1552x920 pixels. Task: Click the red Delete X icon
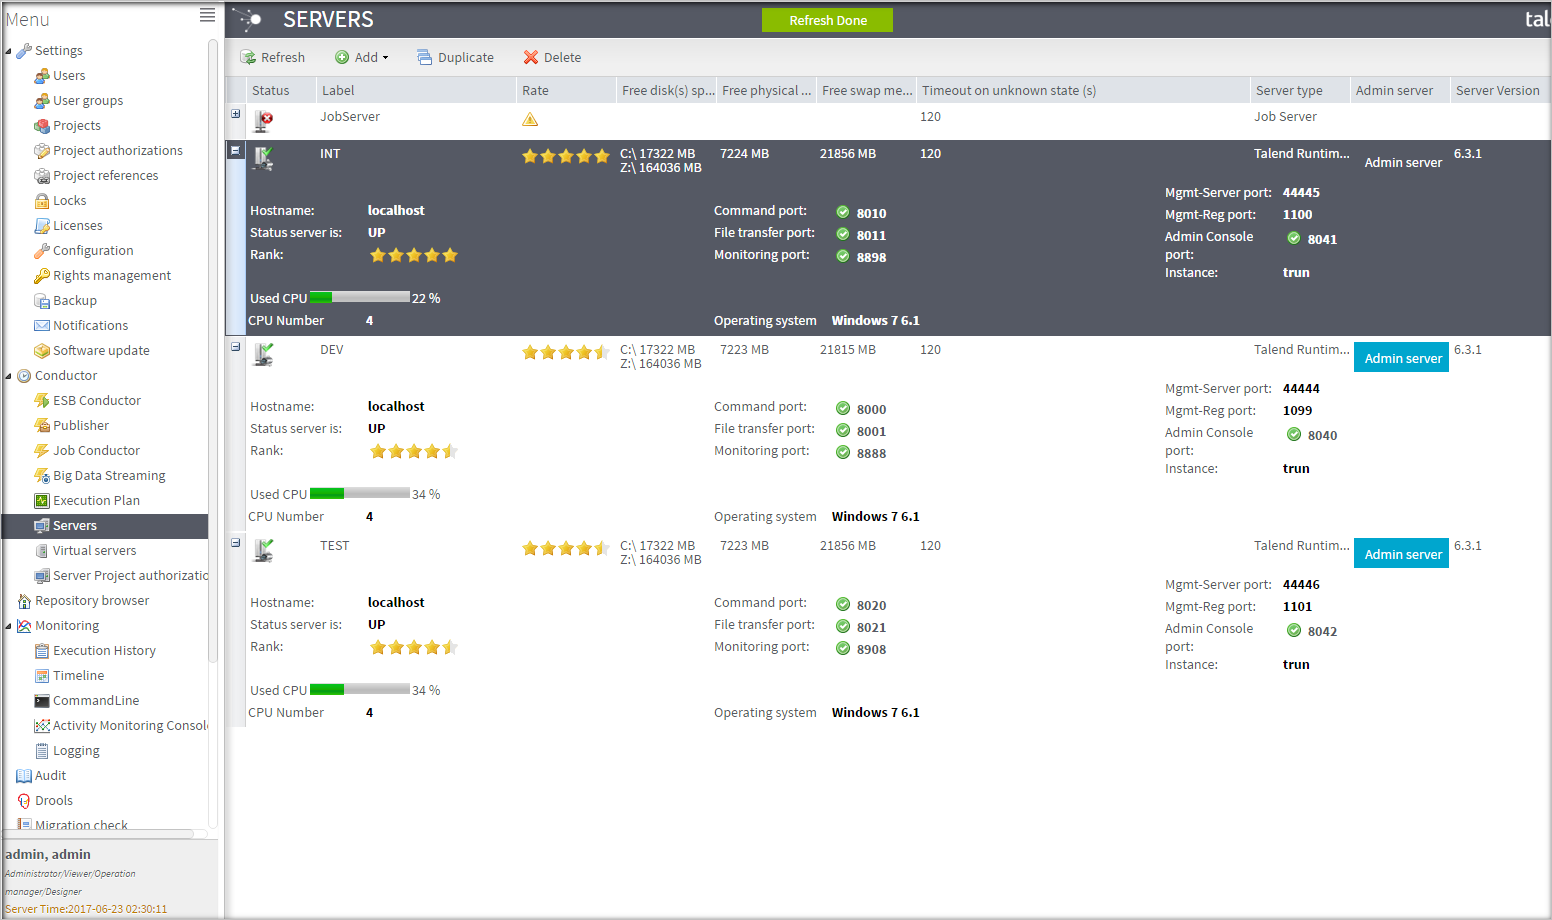[x=531, y=58]
